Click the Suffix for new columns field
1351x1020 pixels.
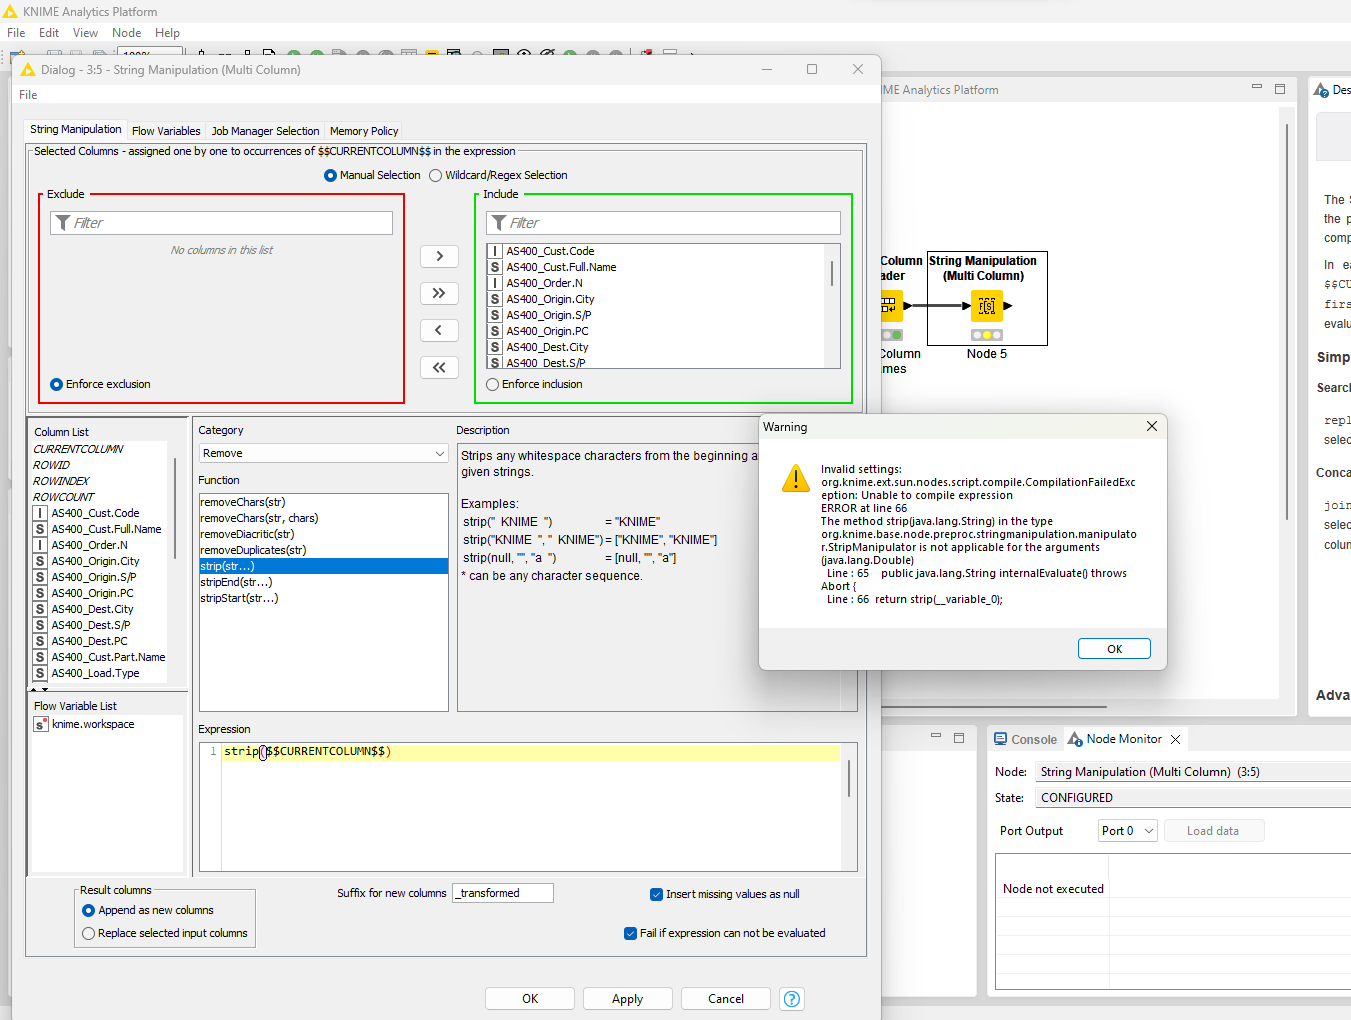pyautogui.click(x=503, y=893)
